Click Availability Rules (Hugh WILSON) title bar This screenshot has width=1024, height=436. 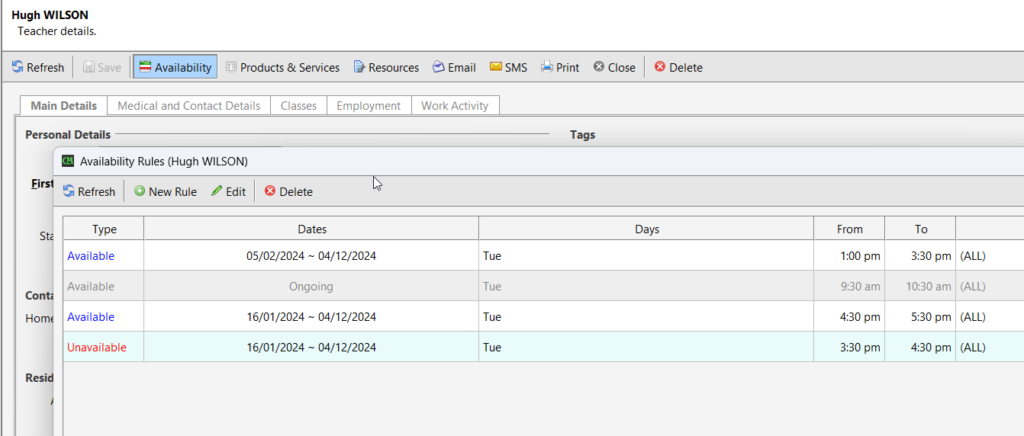click(x=539, y=161)
